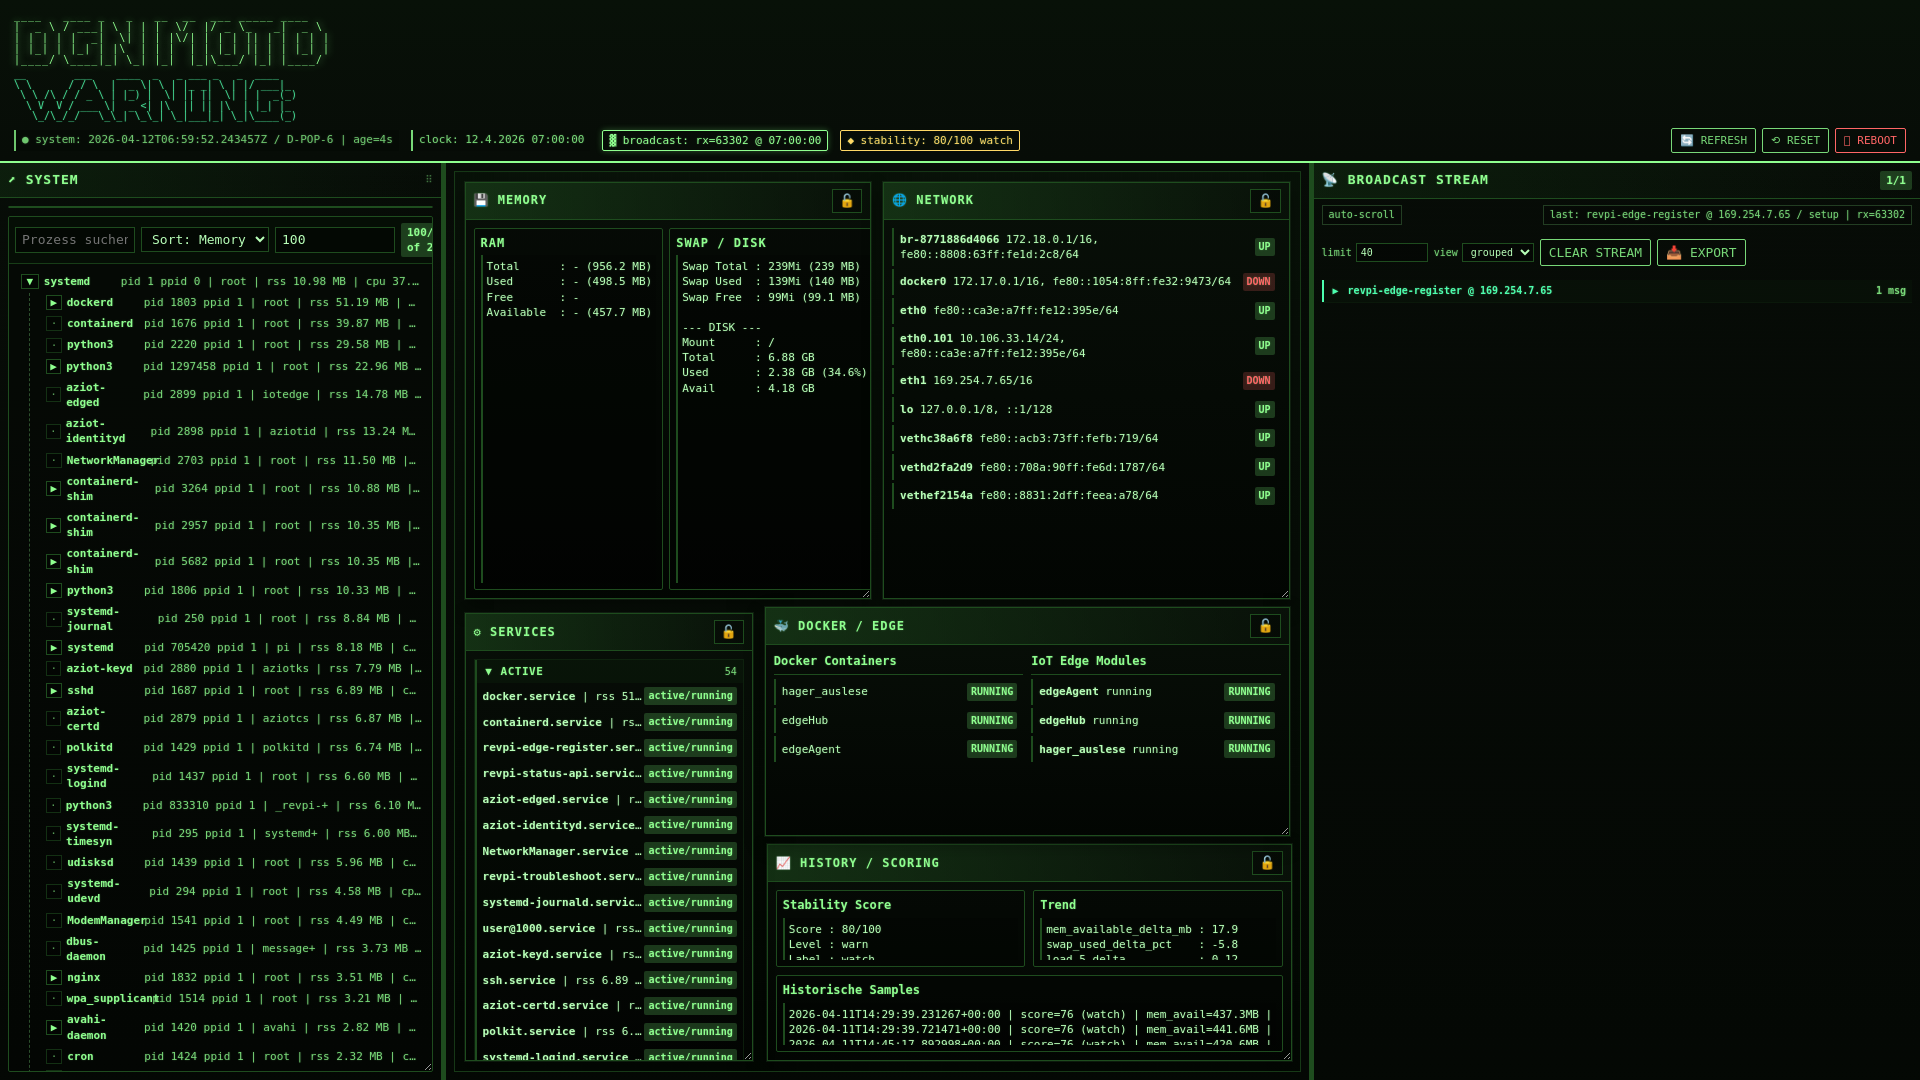1920x1080 pixels.
Task: Select the NetworkManager process row
Action: [x=234, y=461]
